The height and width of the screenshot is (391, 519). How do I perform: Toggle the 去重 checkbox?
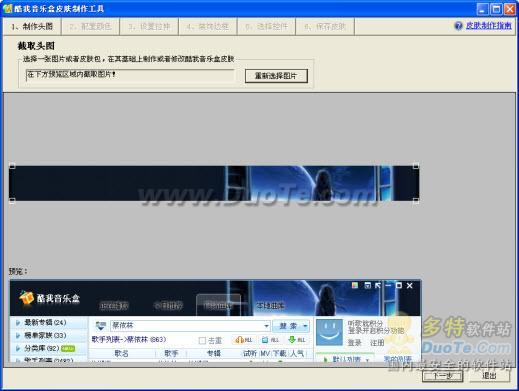202,341
